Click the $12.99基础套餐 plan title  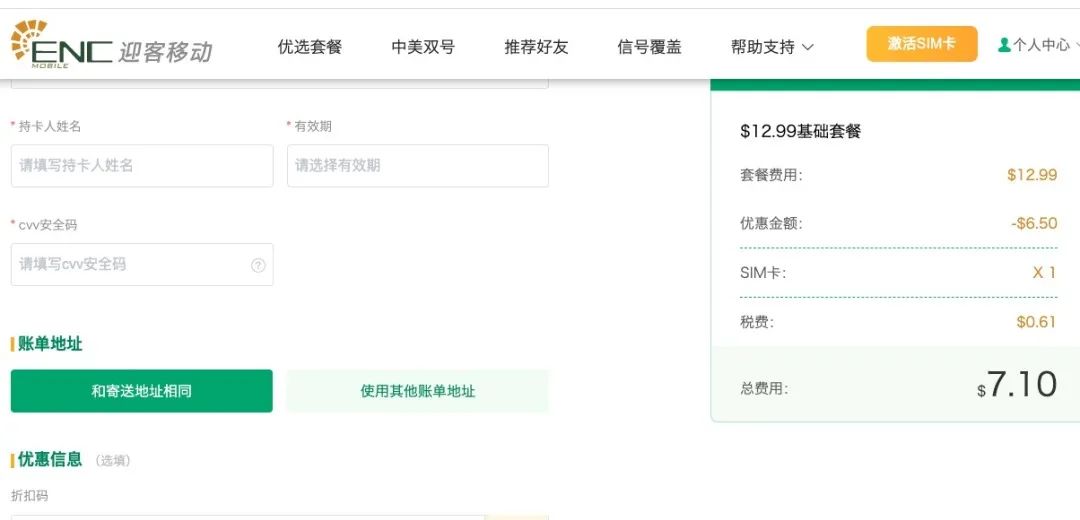tap(800, 131)
